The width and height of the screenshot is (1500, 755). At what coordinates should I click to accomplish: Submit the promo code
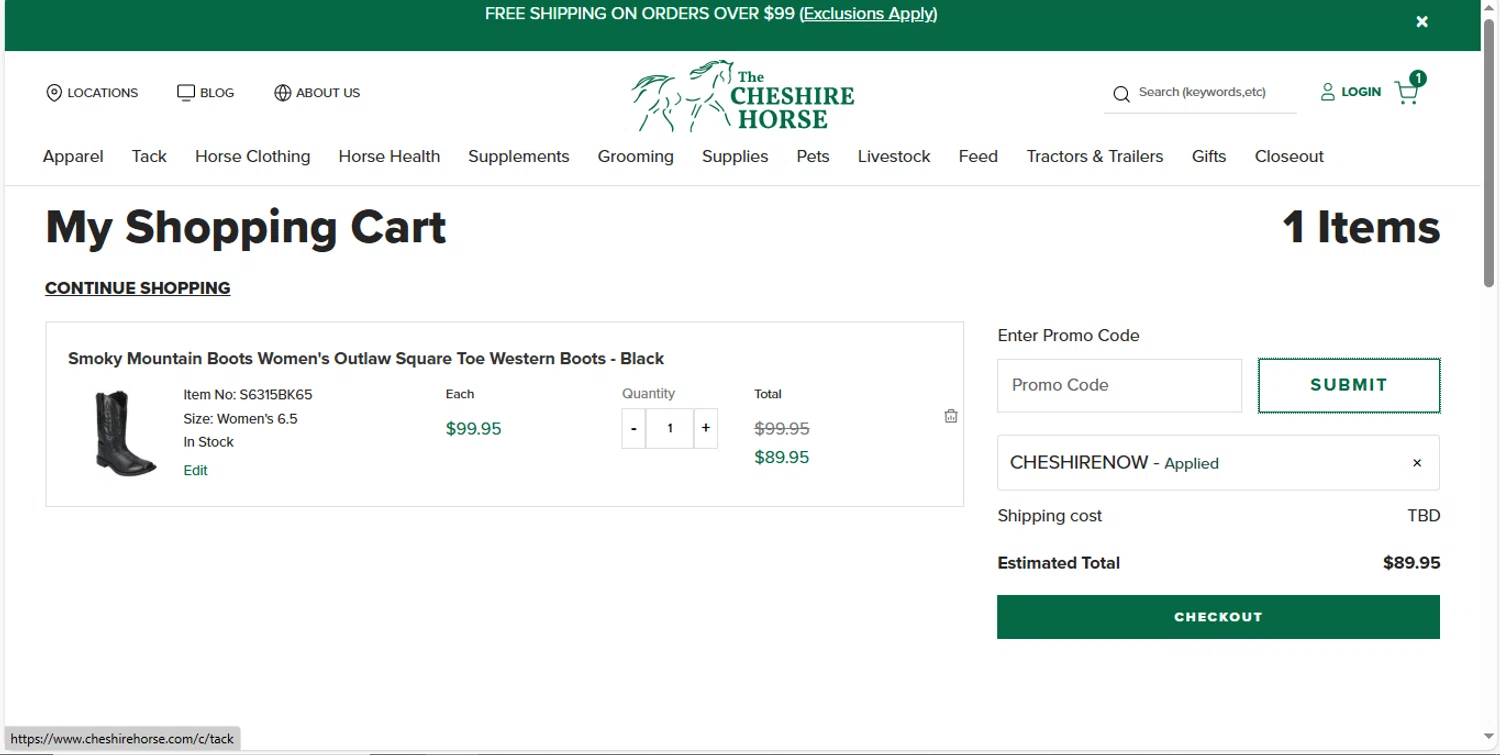1349,385
